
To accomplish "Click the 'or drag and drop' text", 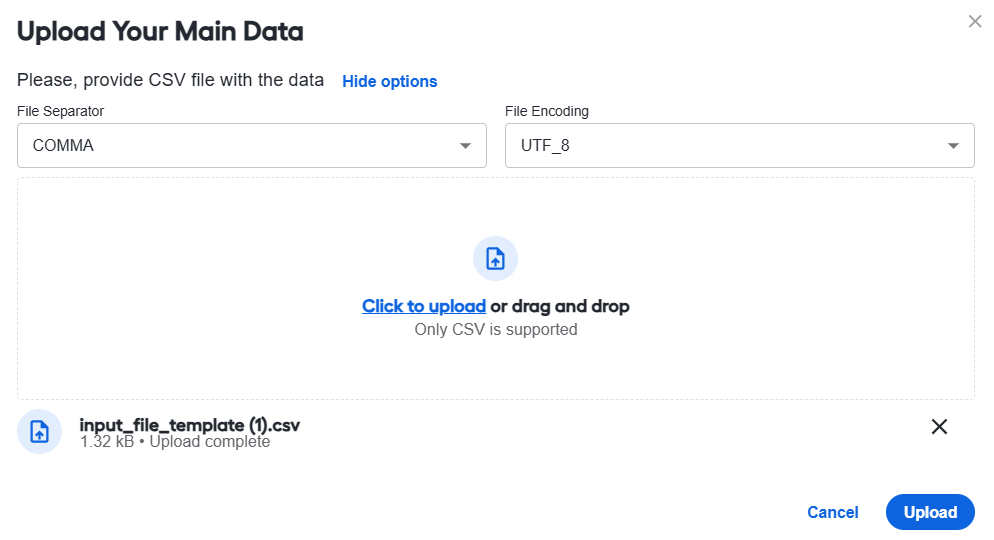I will click(560, 306).
